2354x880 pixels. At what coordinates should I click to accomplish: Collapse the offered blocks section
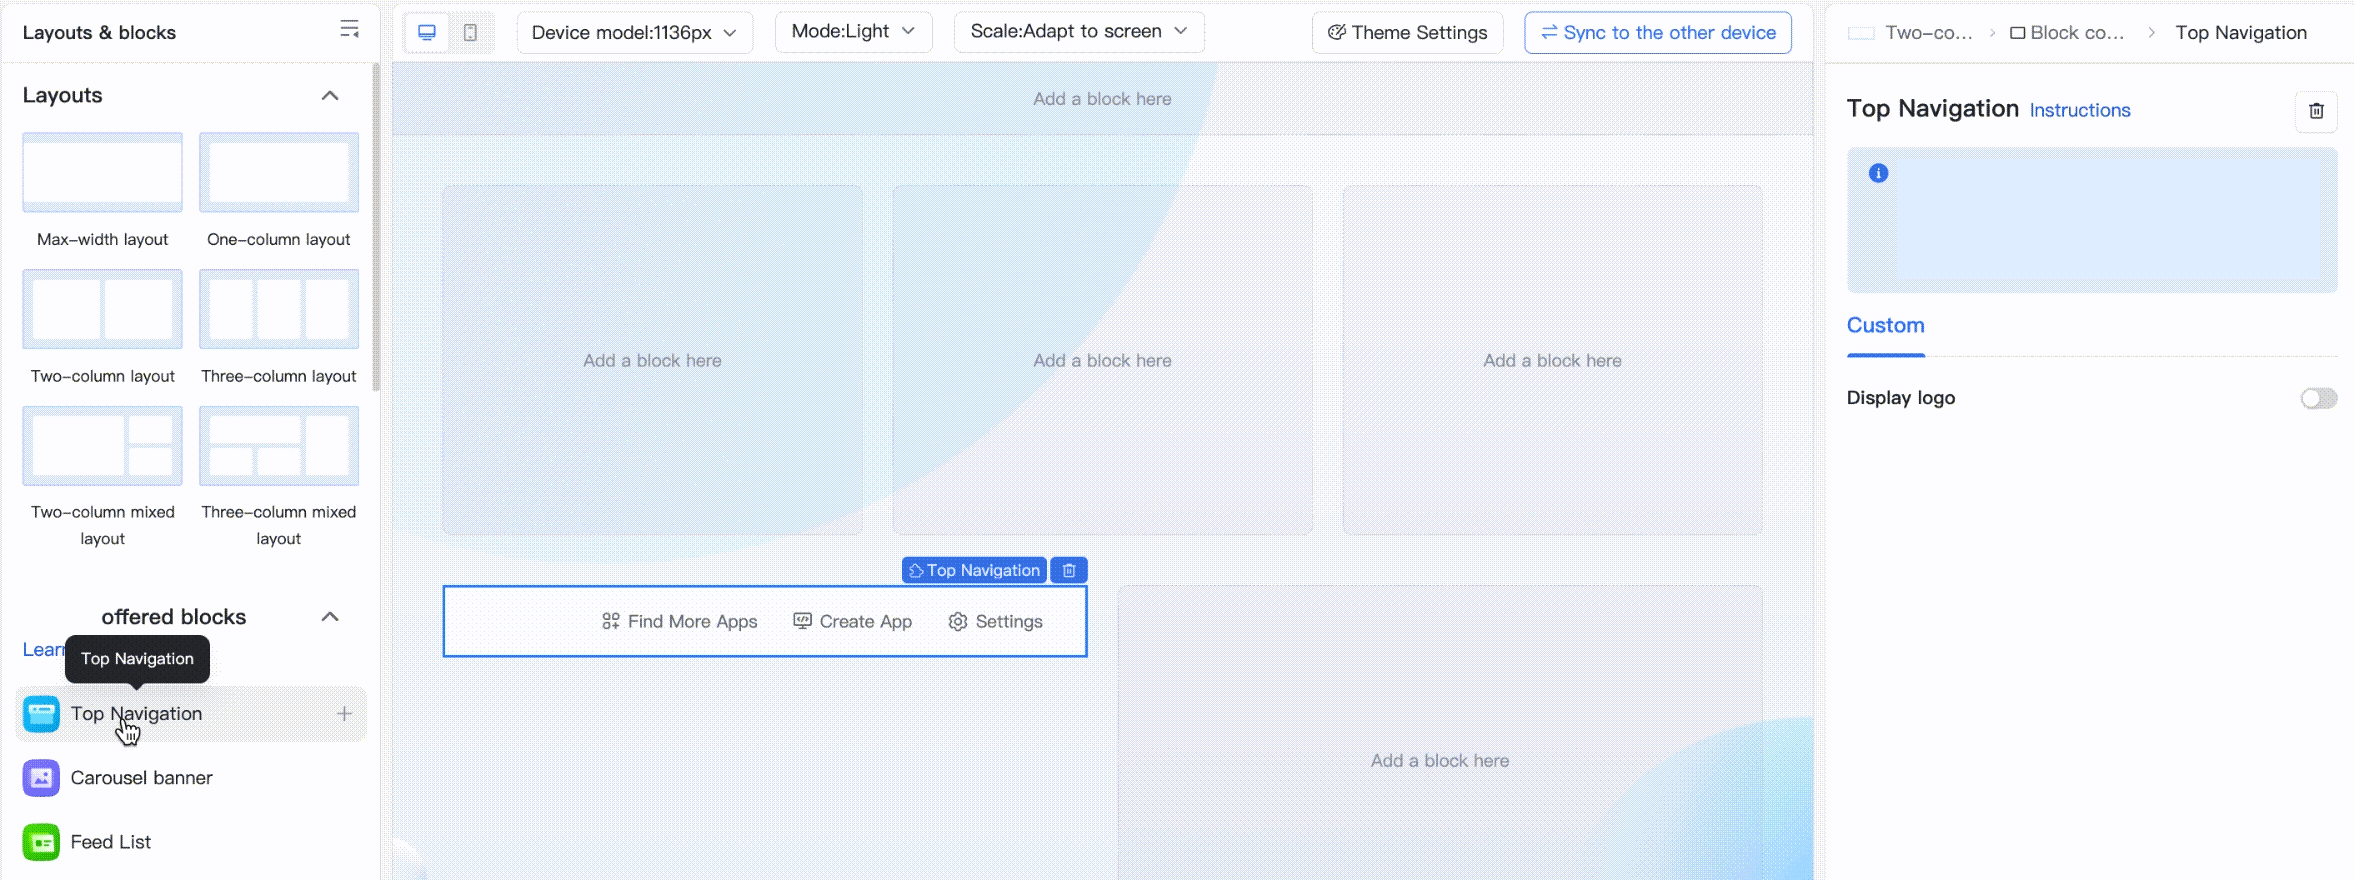[x=330, y=617]
